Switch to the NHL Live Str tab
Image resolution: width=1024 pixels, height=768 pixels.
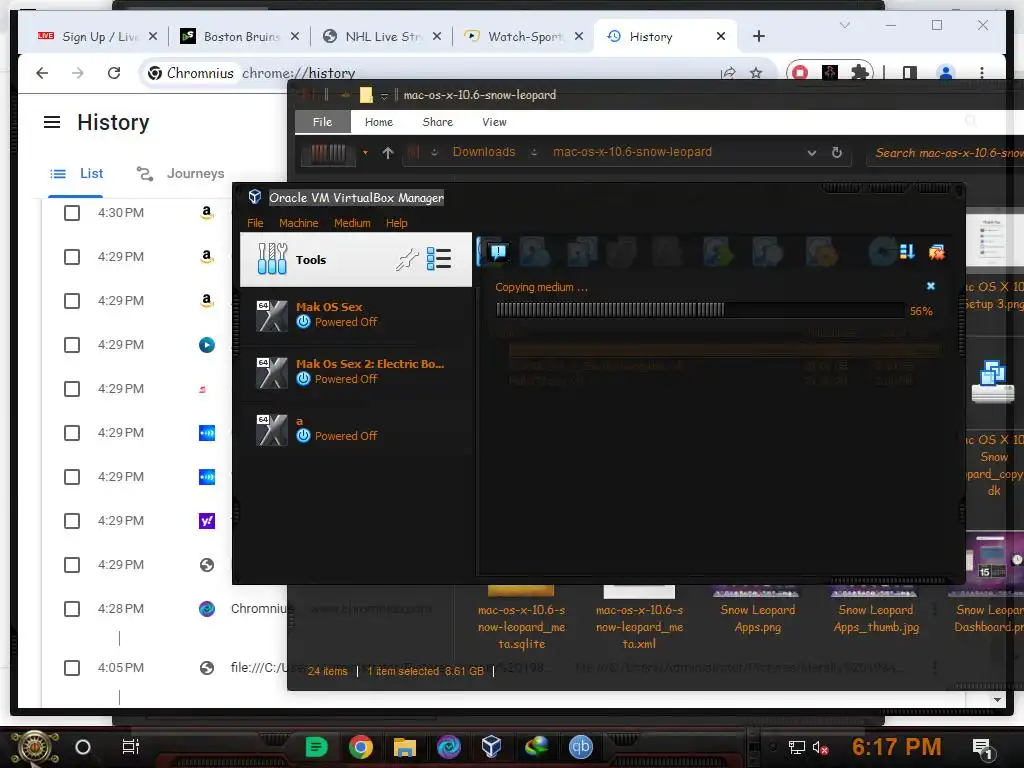coord(381,37)
